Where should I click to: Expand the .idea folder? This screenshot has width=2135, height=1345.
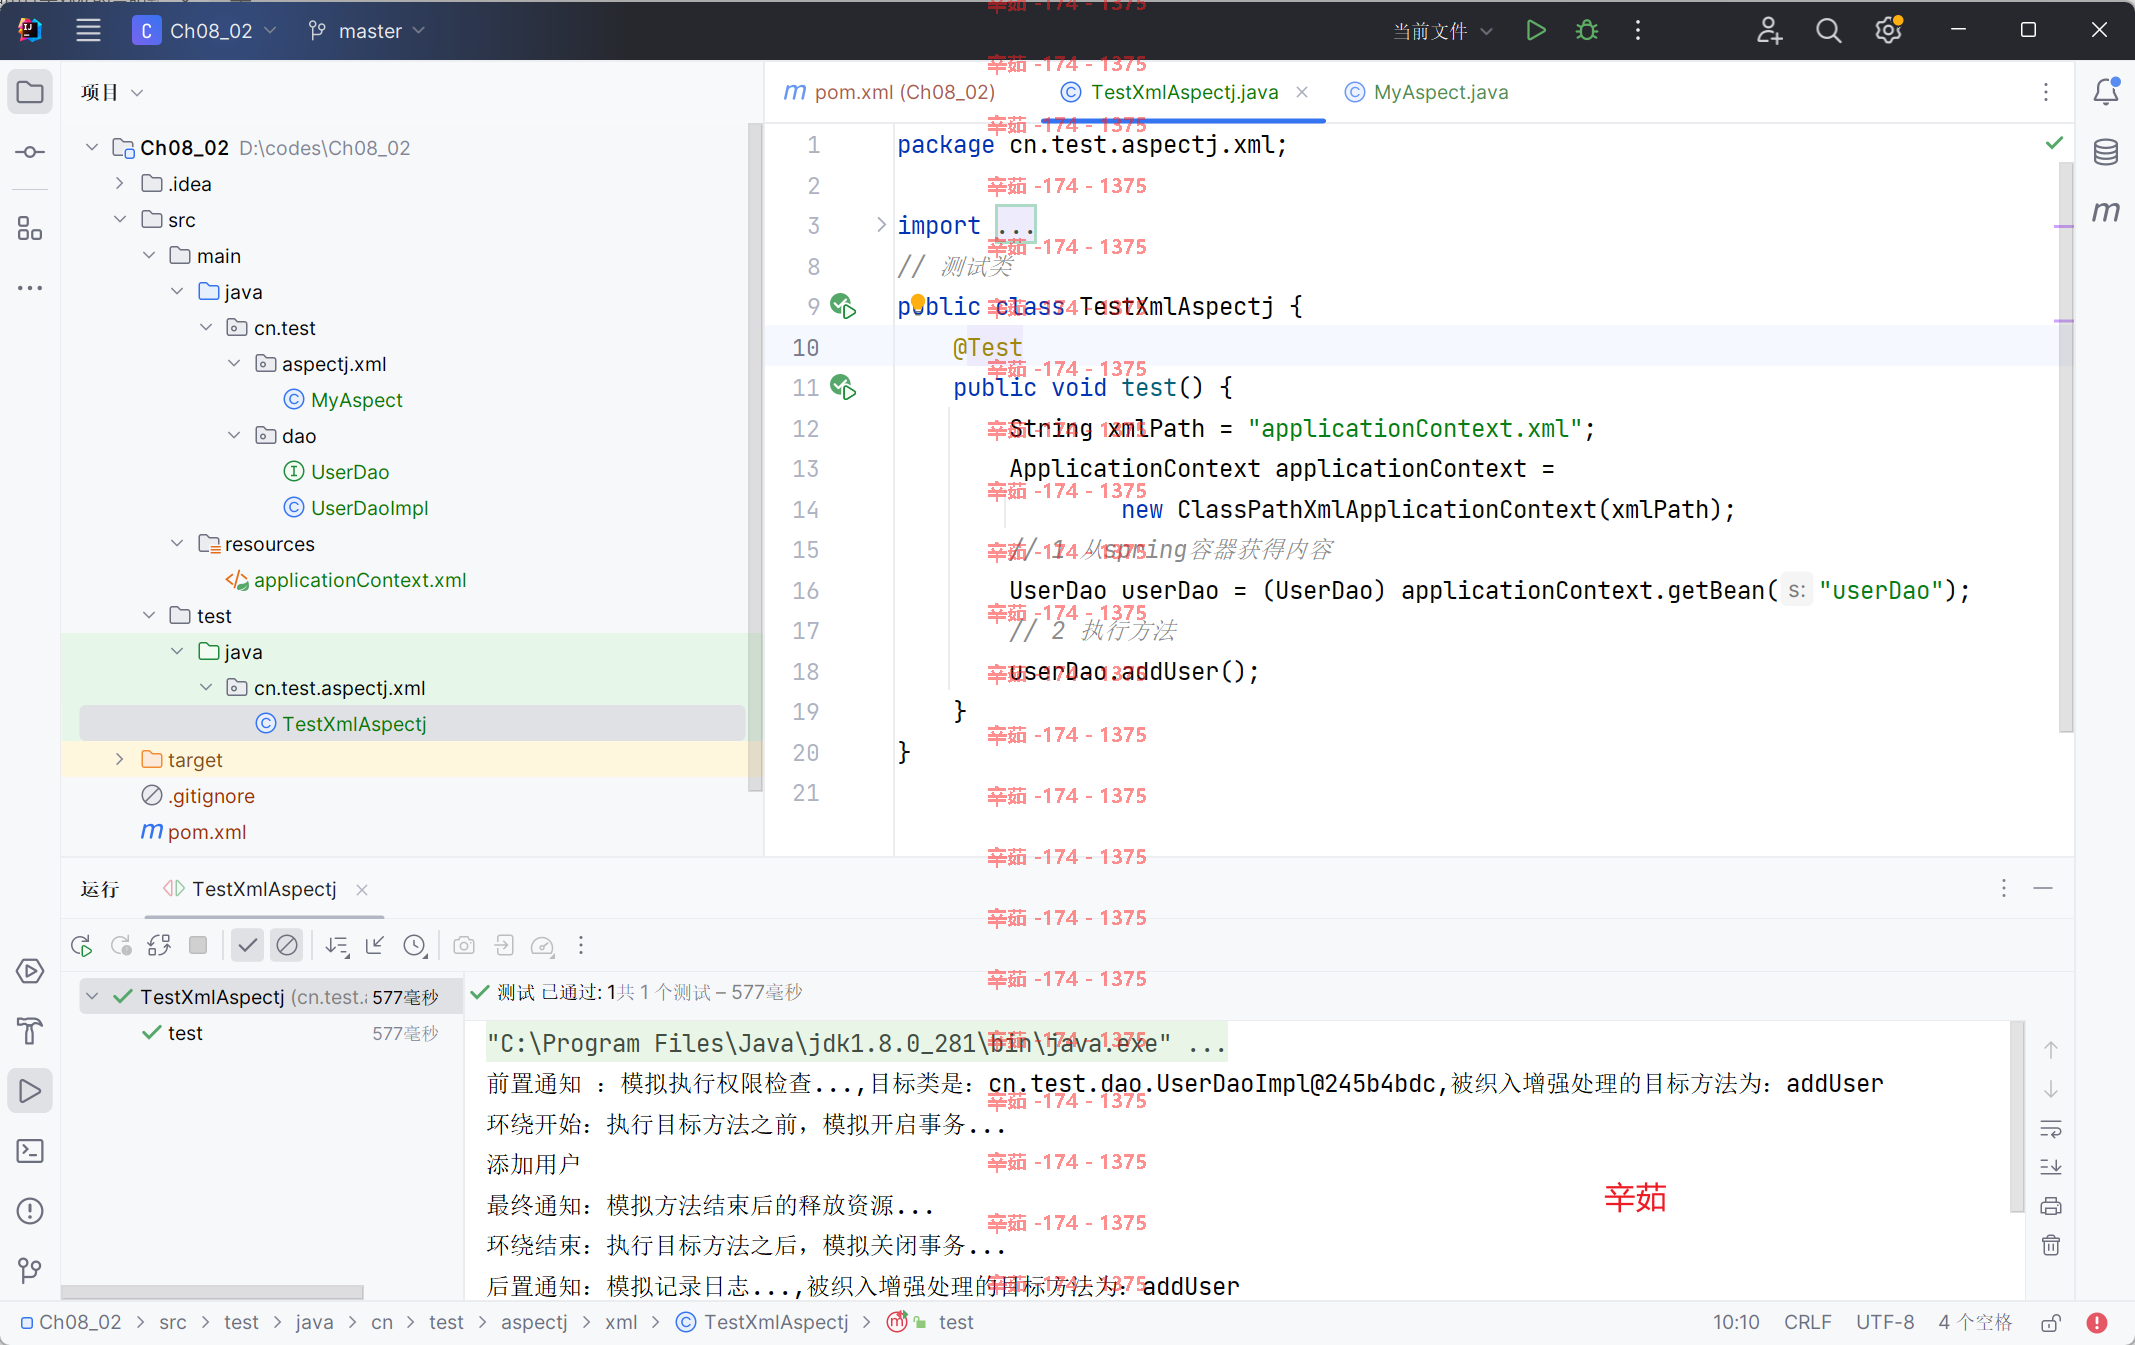(119, 183)
